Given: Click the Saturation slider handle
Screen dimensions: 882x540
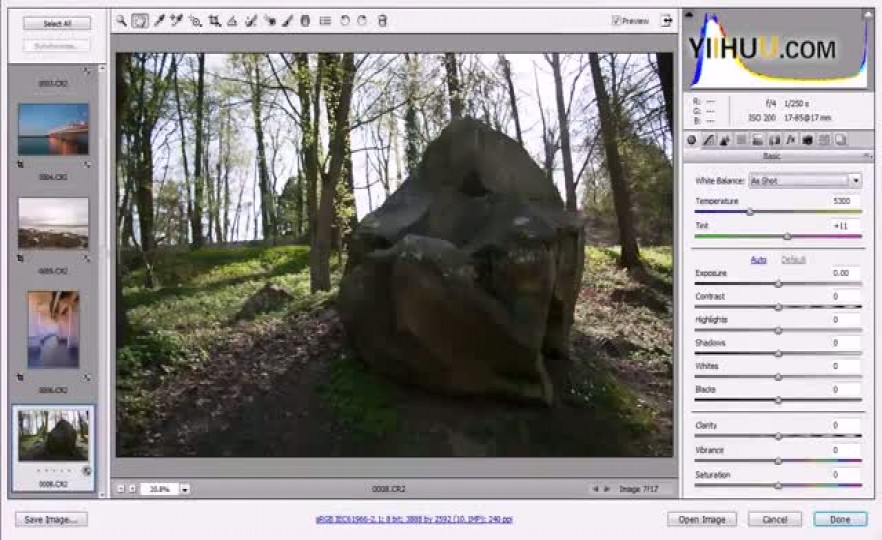Looking at the screenshot, I should point(778,485).
